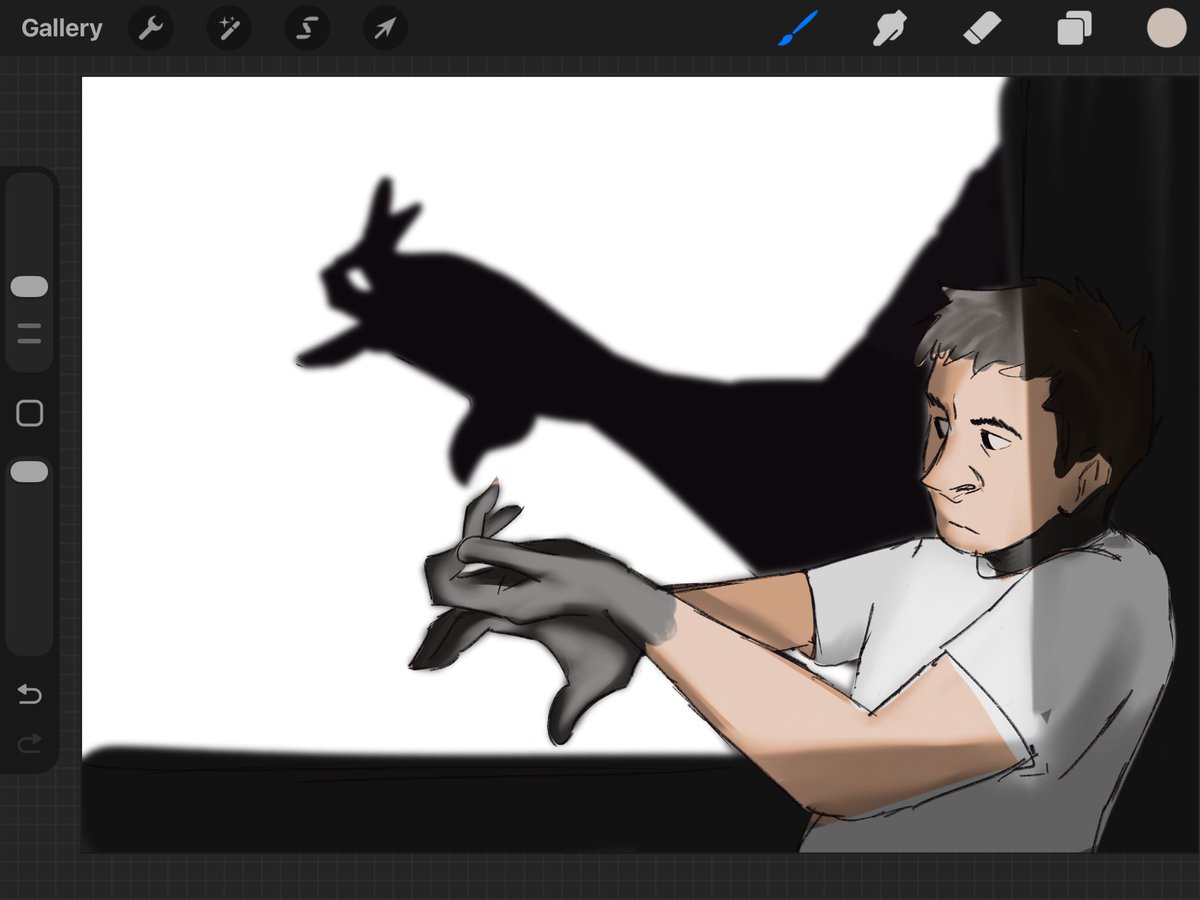1200x900 pixels.
Task: Activate the Selection tool
Action: point(307,29)
